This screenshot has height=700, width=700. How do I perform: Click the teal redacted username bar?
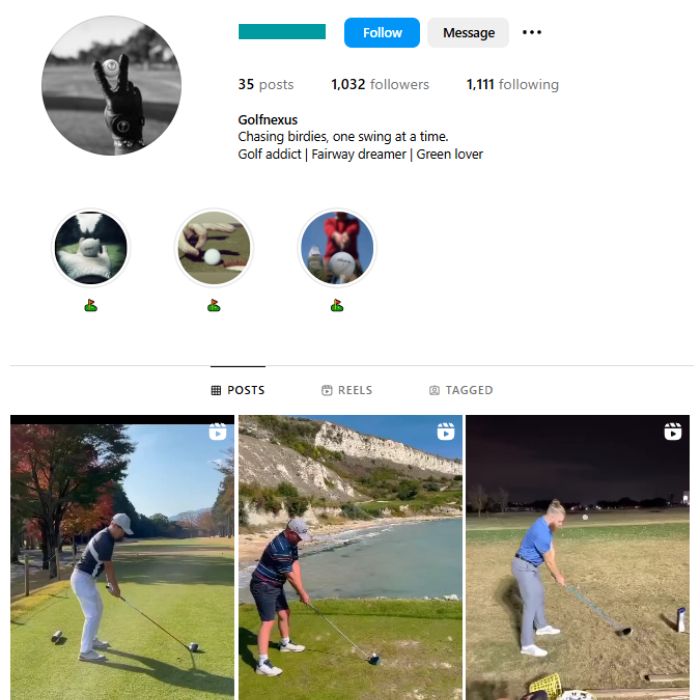click(x=282, y=32)
